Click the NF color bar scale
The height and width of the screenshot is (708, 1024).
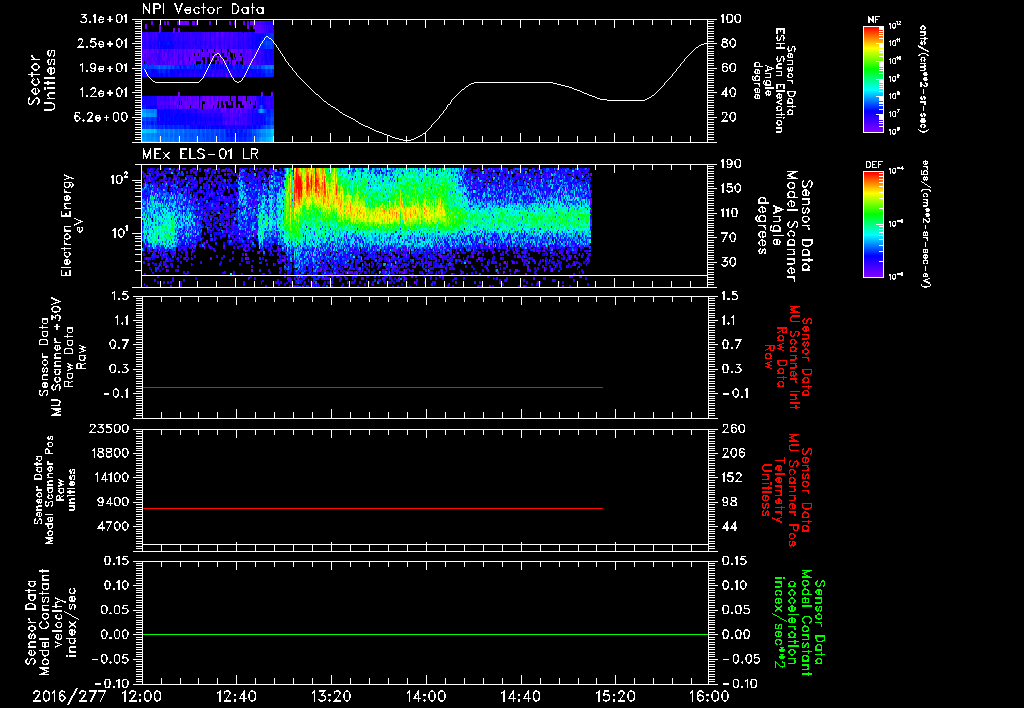(x=873, y=78)
